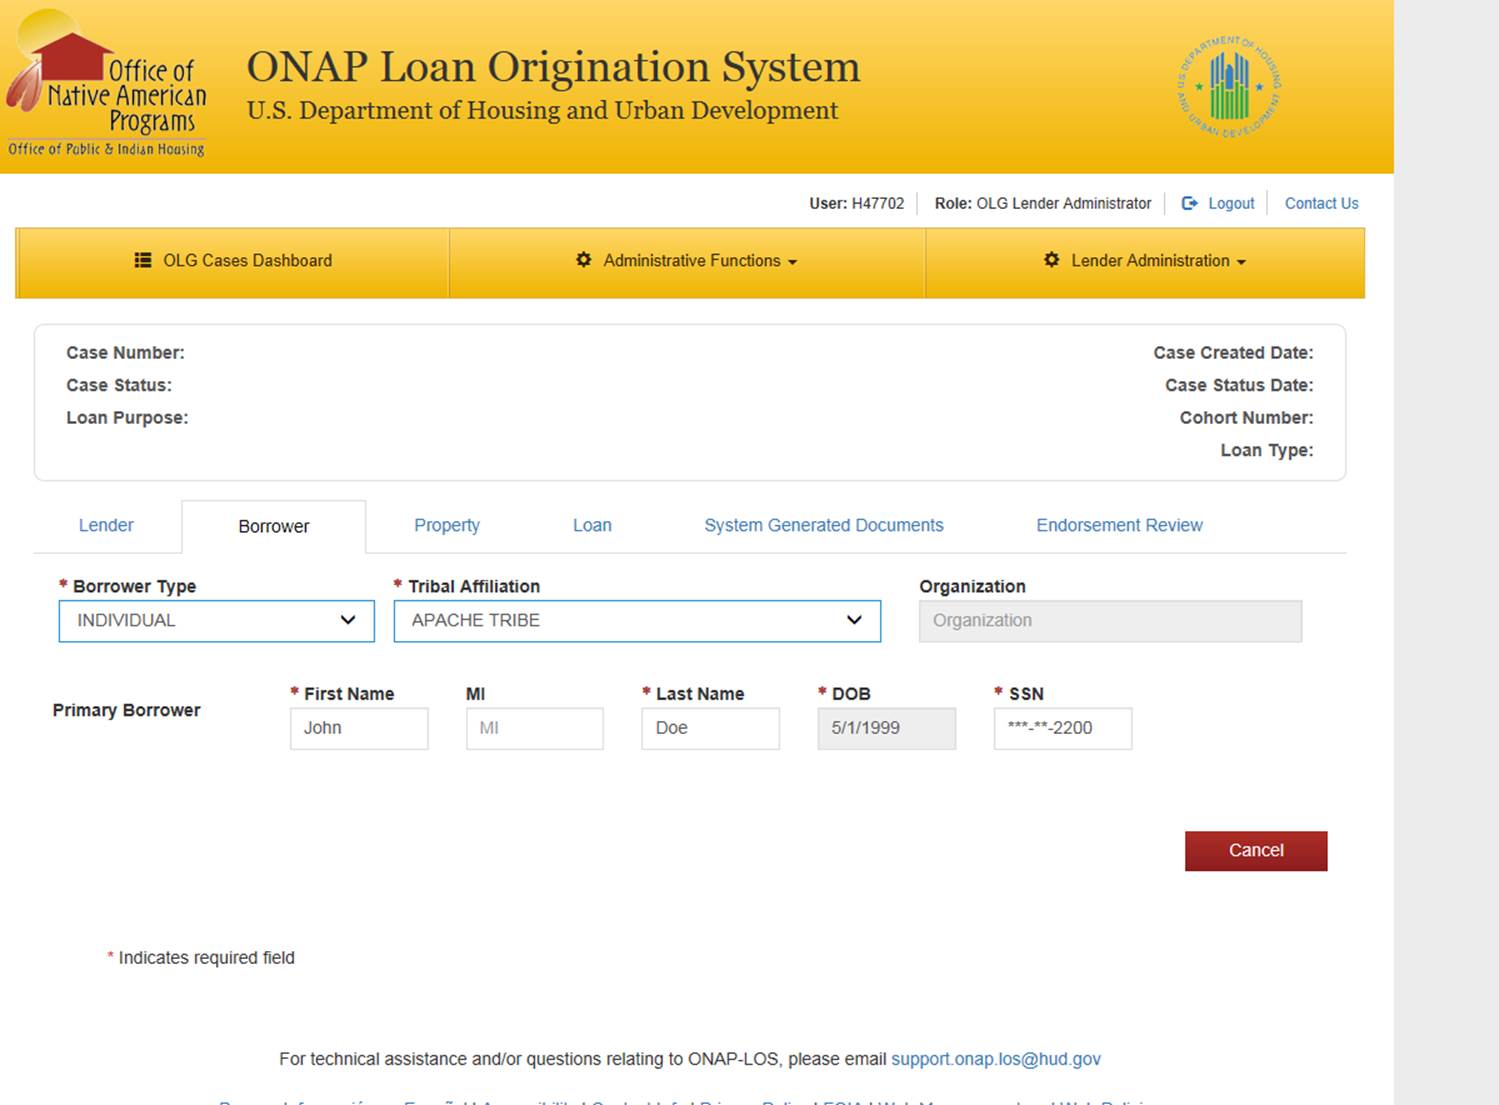Click the disabled Organization input field
This screenshot has width=1499, height=1105.
click(x=1111, y=621)
